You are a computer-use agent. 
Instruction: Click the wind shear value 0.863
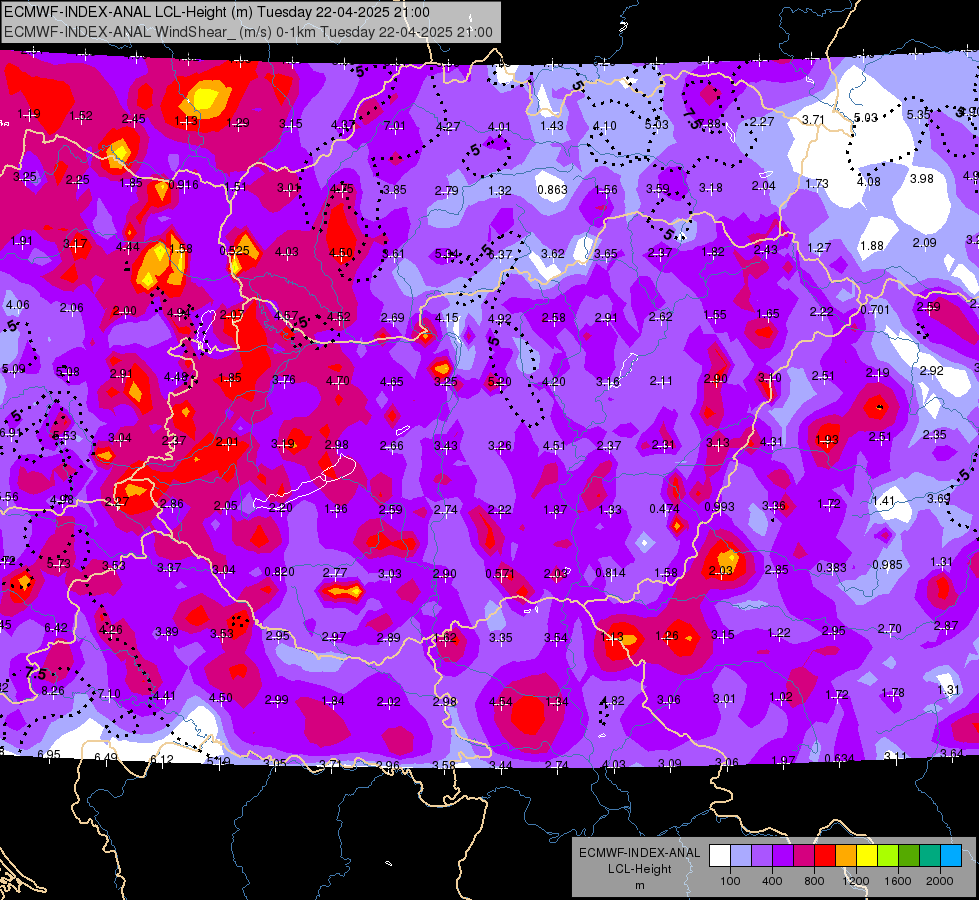pos(553,189)
